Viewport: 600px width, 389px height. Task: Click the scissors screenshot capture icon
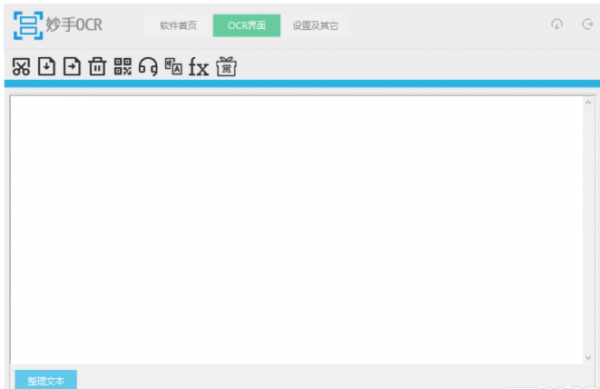(x=21, y=67)
